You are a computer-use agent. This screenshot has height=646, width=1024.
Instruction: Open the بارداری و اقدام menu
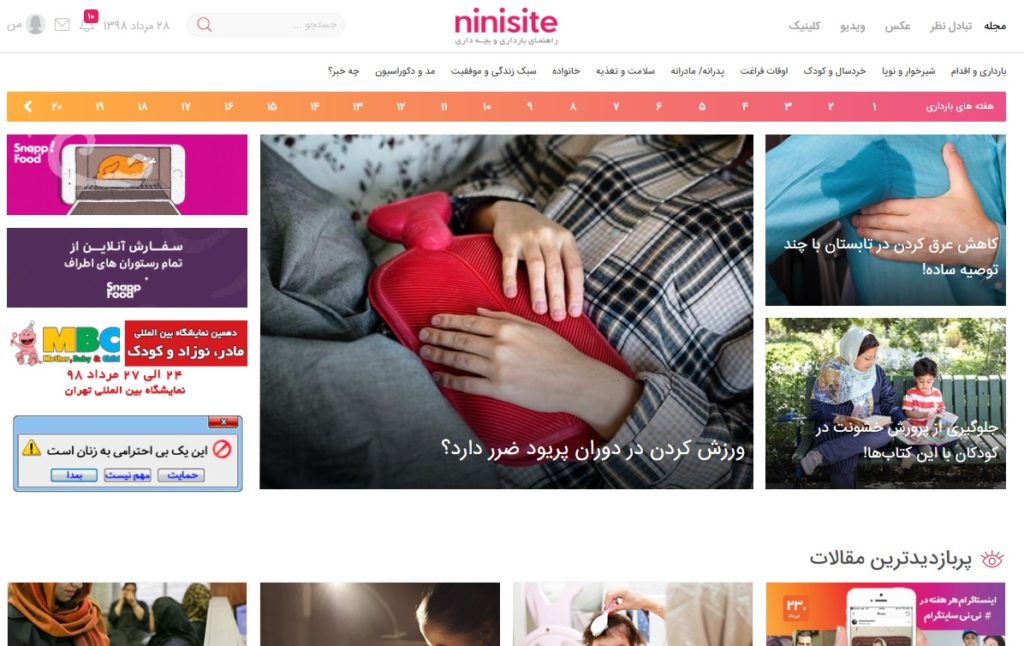[x=978, y=71]
